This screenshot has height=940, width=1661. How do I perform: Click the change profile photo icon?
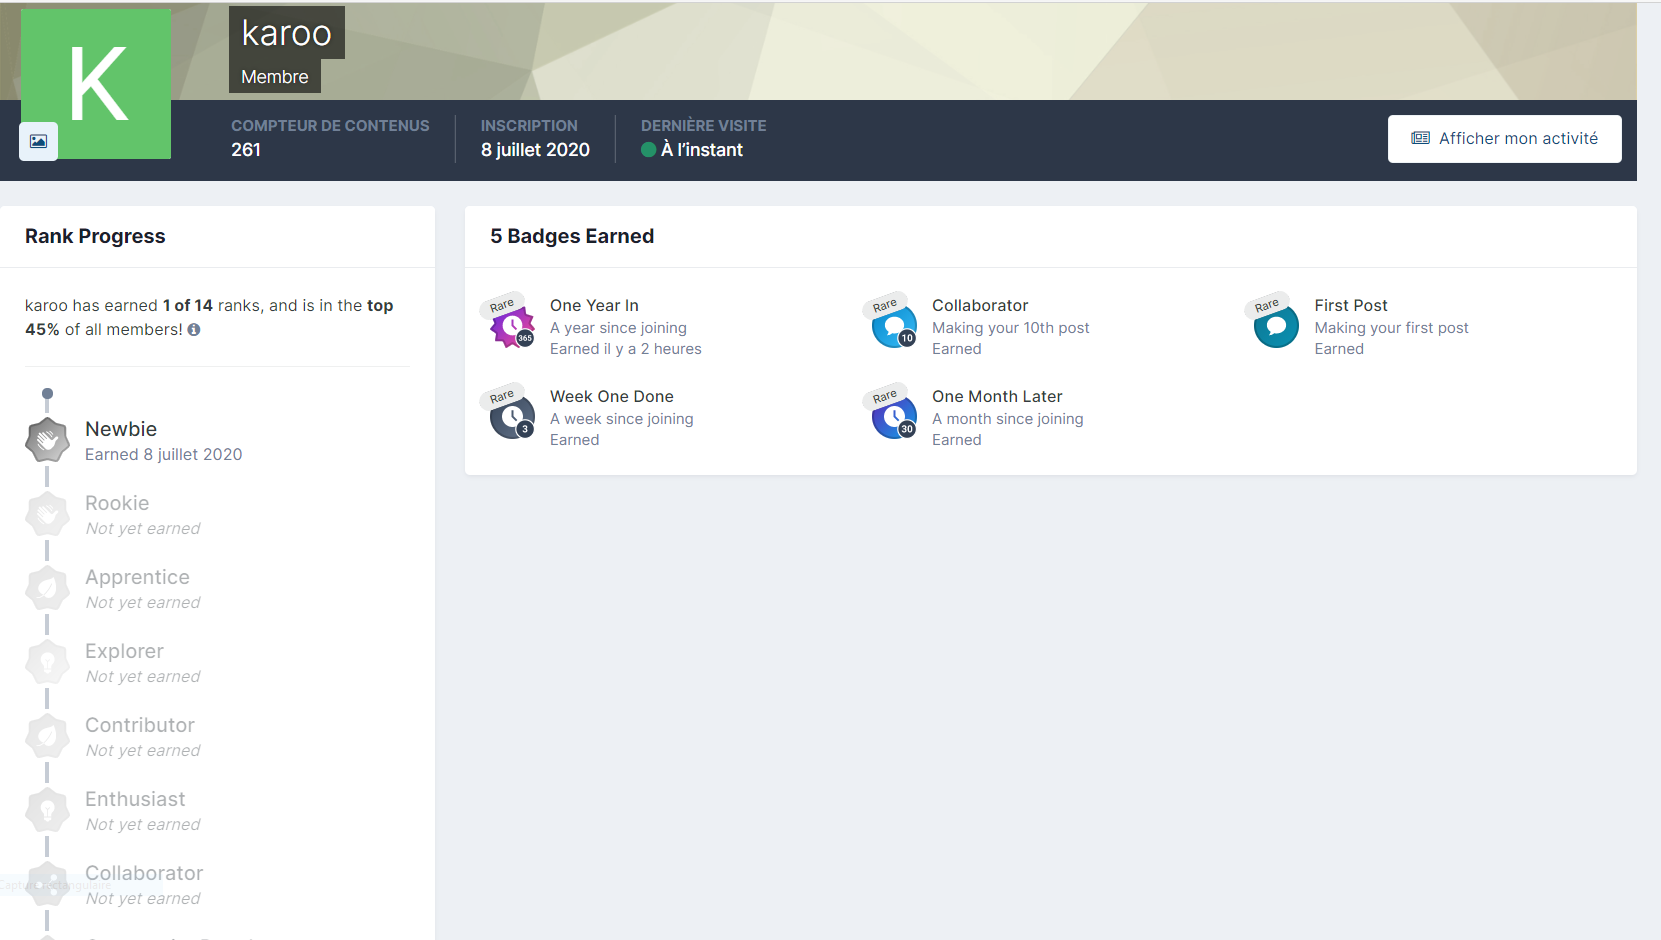click(x=38, y=141)
